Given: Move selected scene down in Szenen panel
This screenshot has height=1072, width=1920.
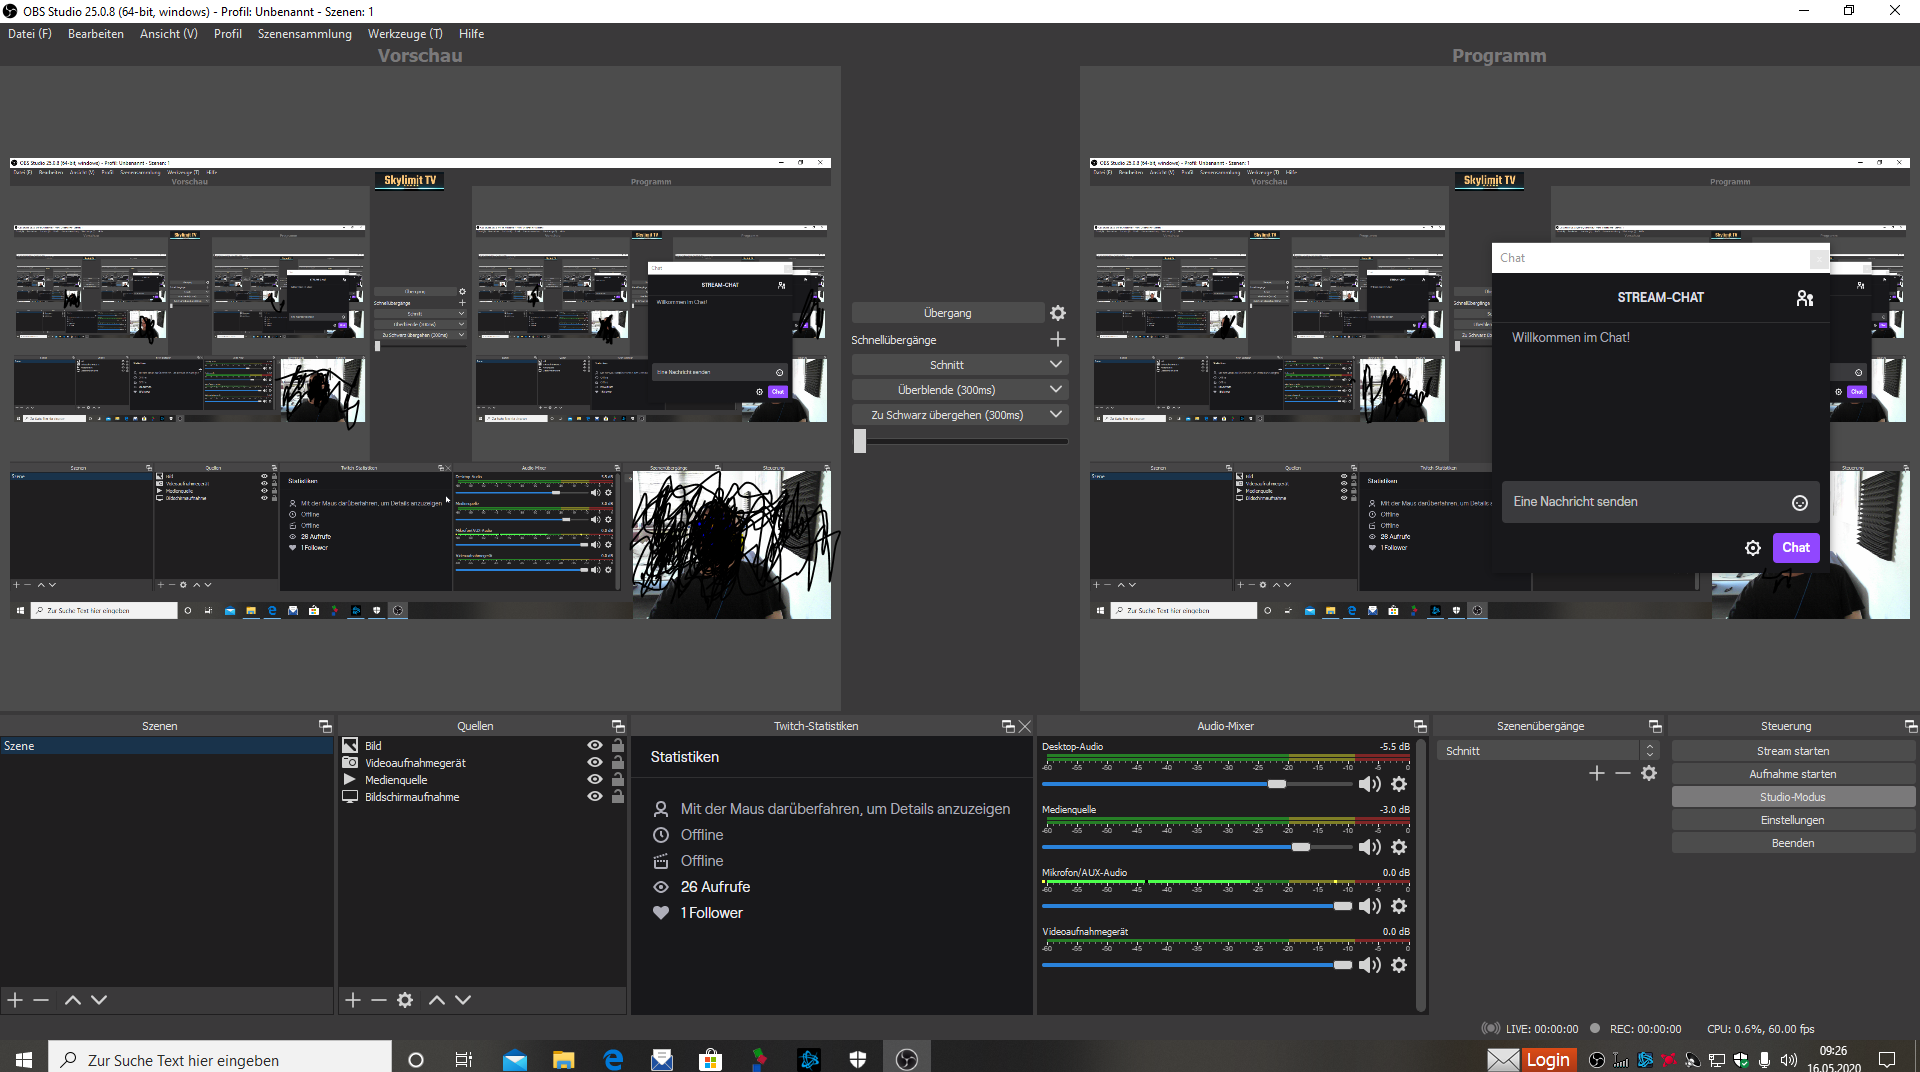Looking at the screenshot, I should pos(99,1000).
